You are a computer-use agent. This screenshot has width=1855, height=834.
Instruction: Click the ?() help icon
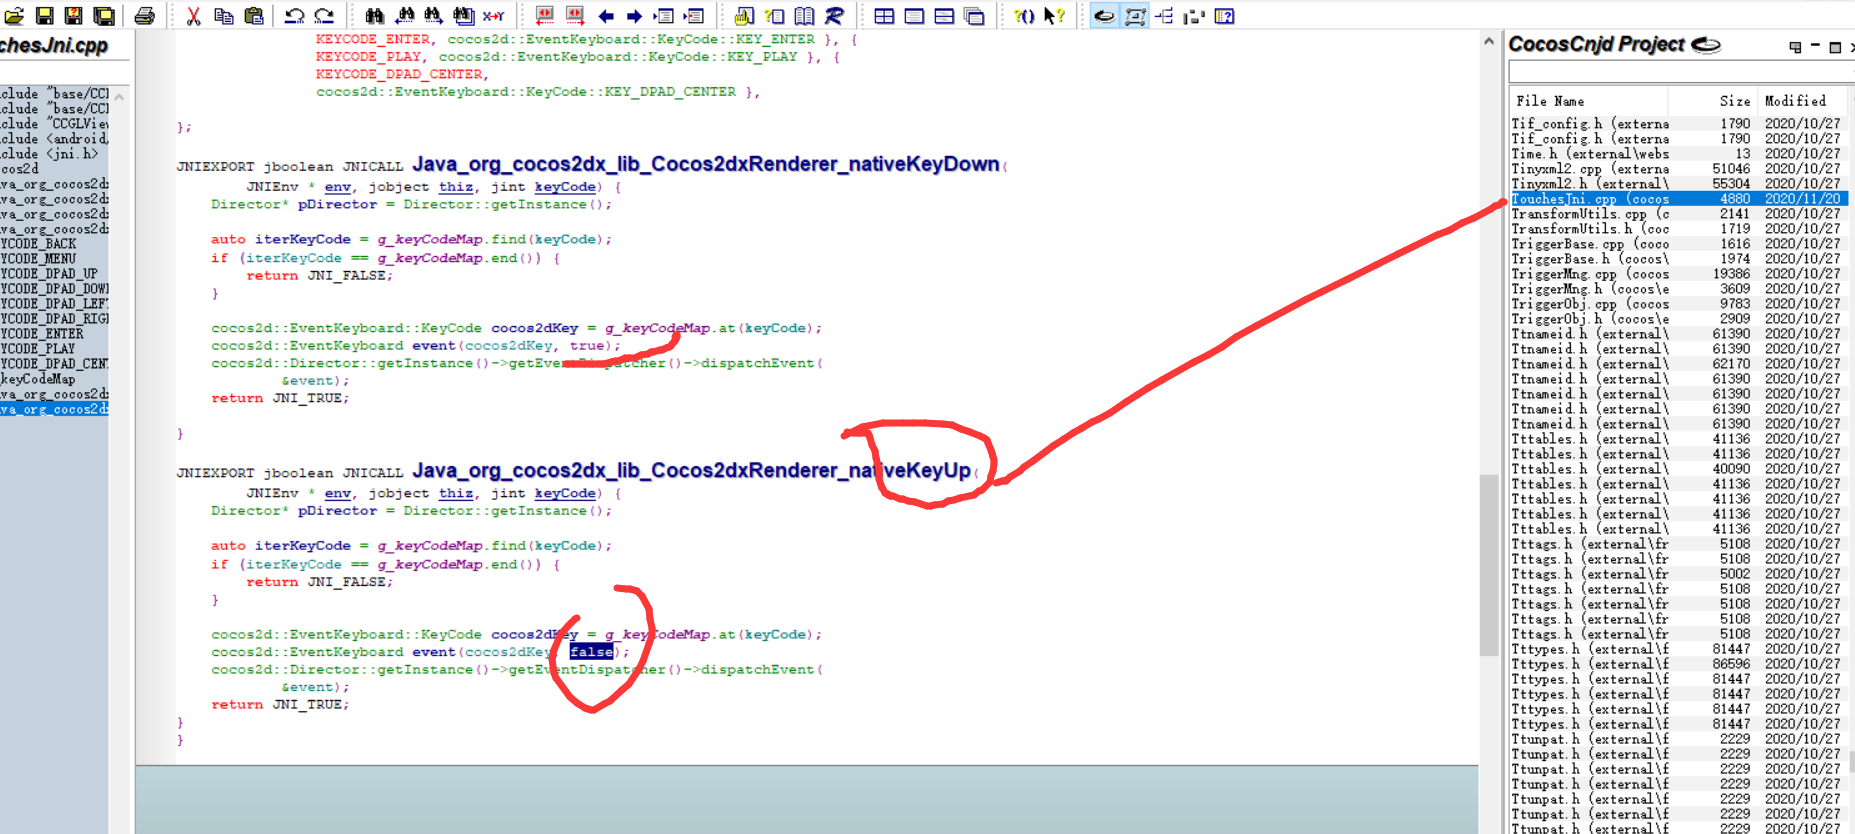(1024, 16)
